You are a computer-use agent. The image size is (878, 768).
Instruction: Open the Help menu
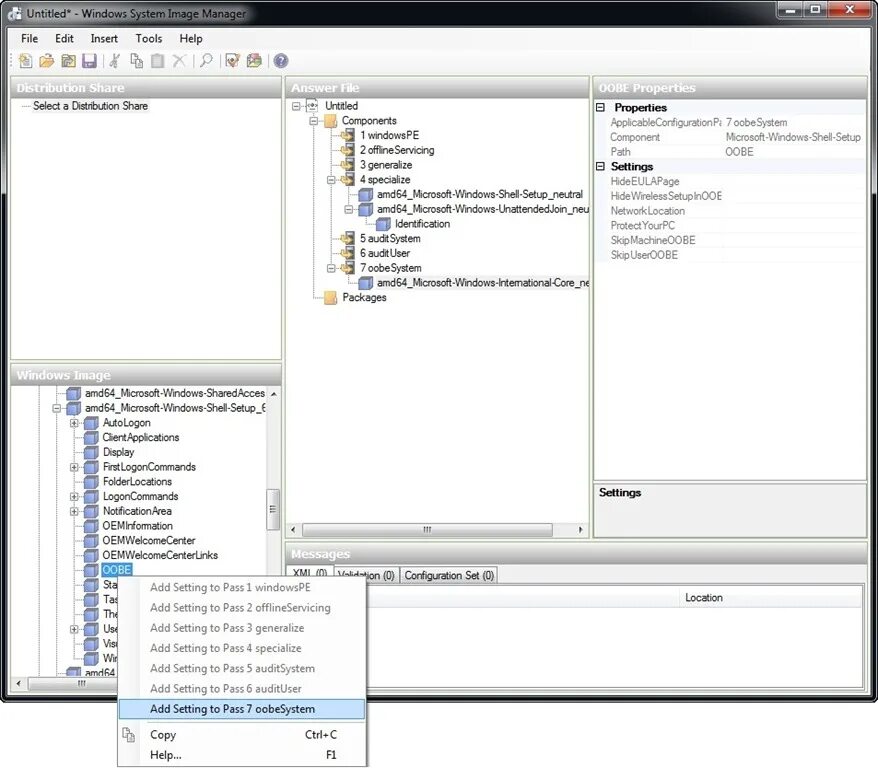pos(191,39)
